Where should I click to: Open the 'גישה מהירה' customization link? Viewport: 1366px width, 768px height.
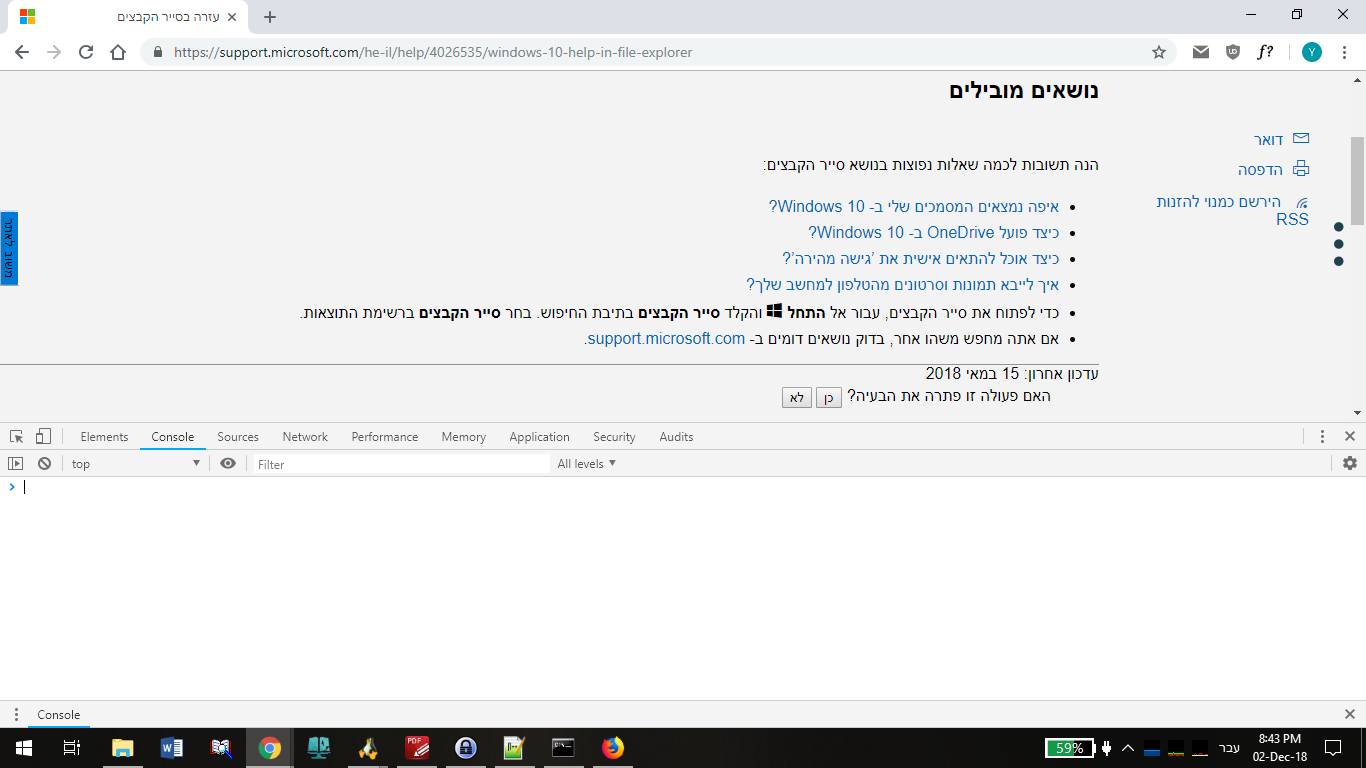920,259
